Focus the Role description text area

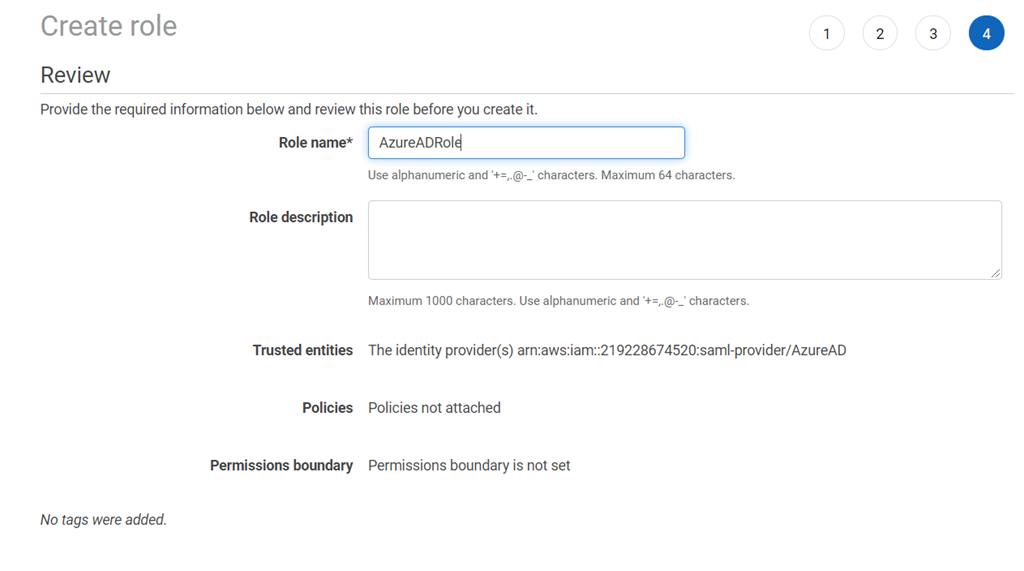coord(684,240)
